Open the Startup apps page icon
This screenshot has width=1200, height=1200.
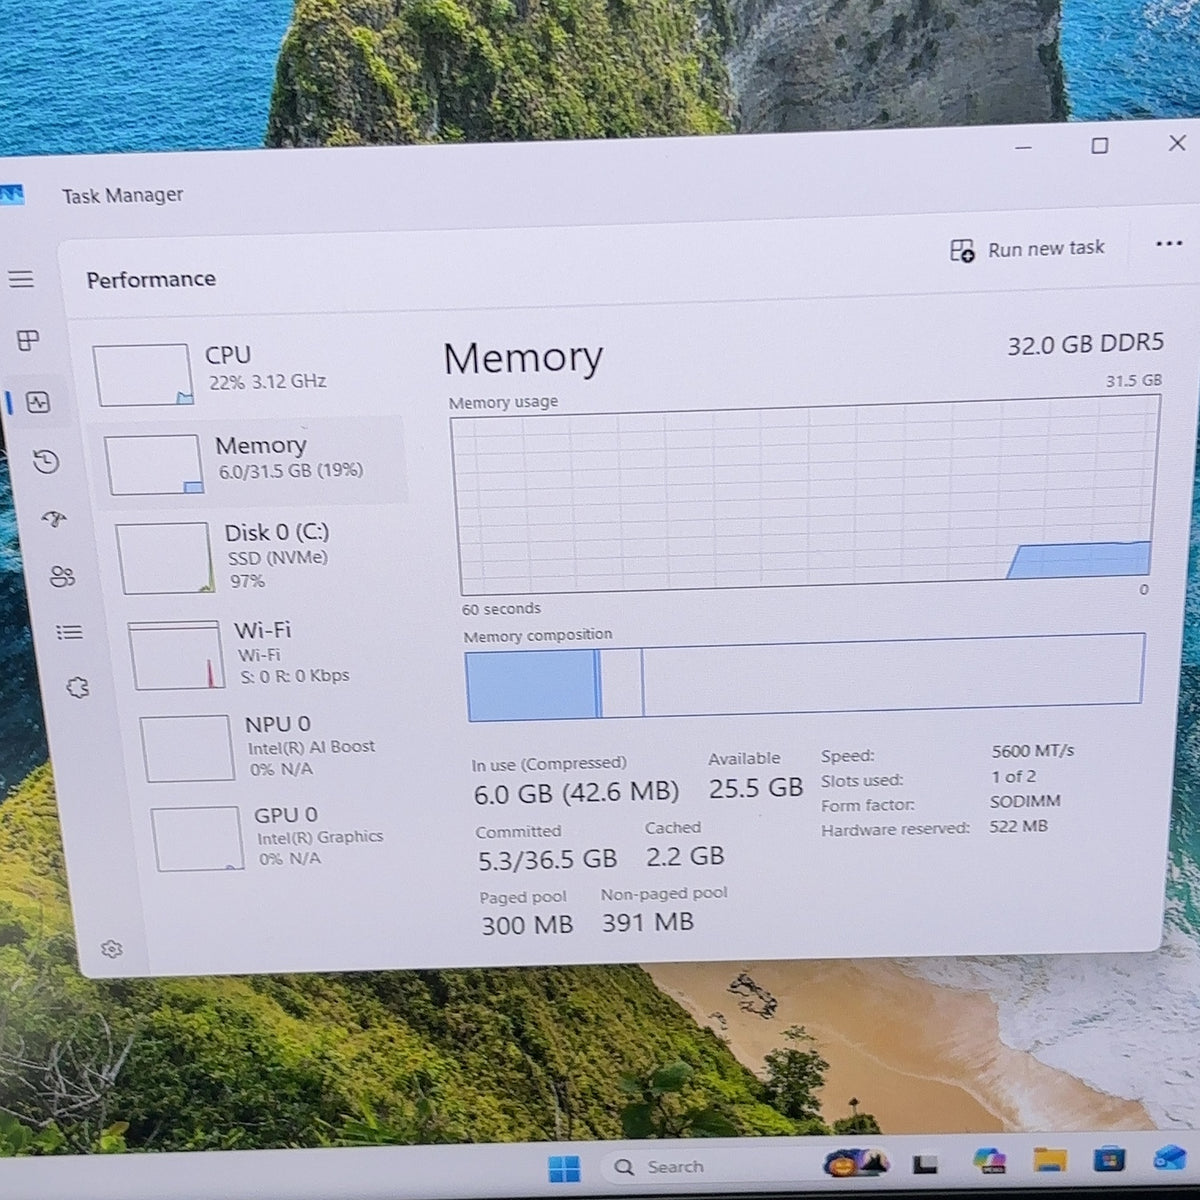click(x=54, y=518)
